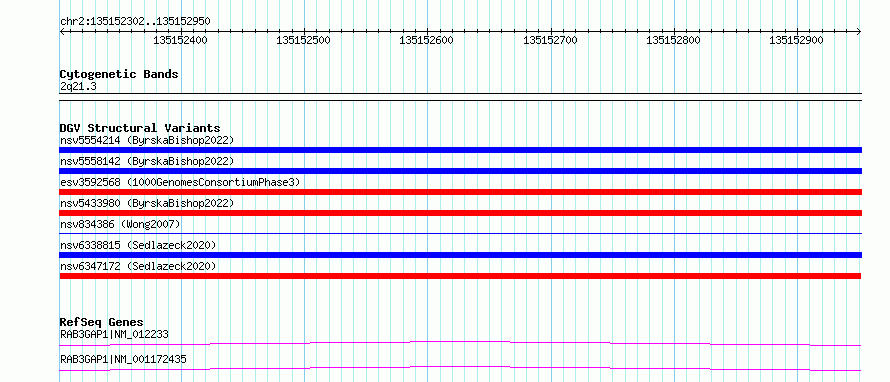
Task: Click the magenta intron line of NM_001172435
Action: point(460,367)
